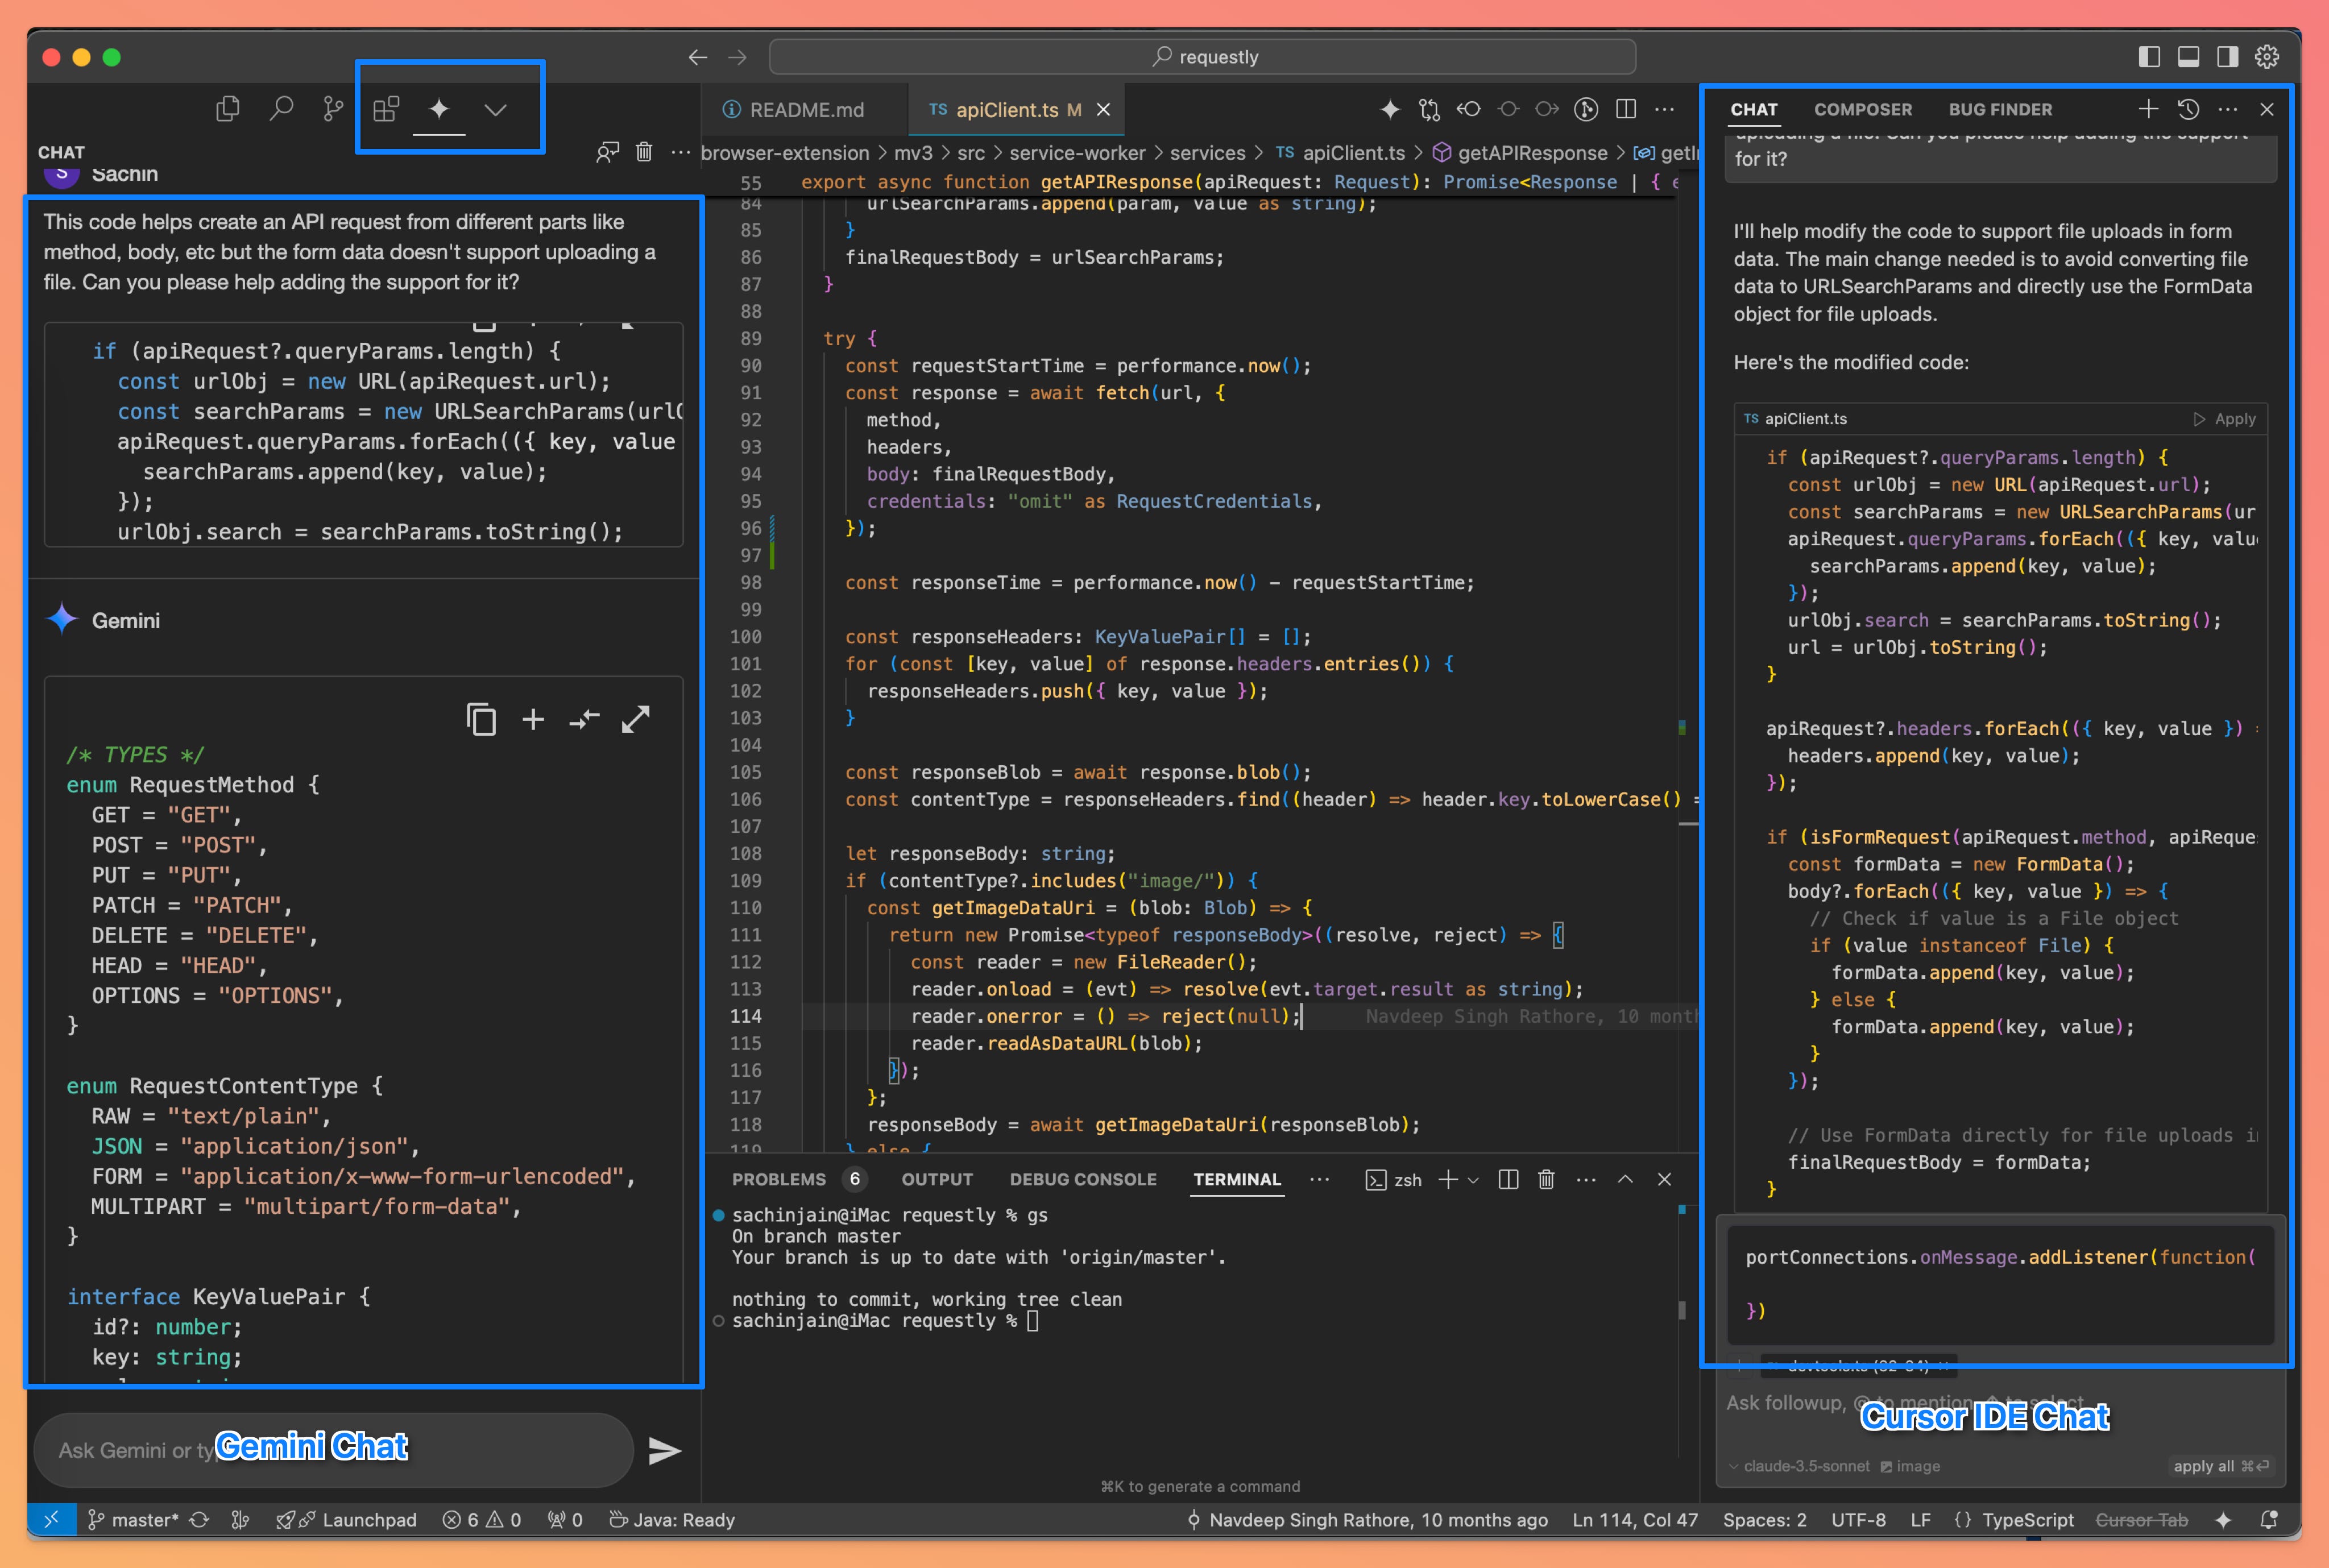The image size is (2329, 1568).
Task: Open the terminal profile dropdown beside zsh
Action: [x=1472, y=1180]
